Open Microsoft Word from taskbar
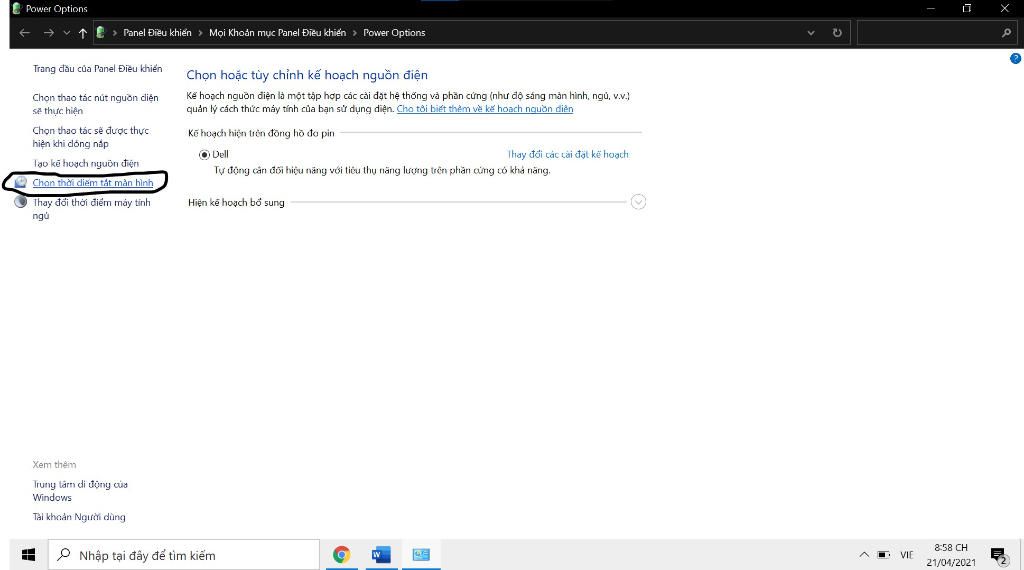This screenshot has height=570, width=1024. coord(381,555)
